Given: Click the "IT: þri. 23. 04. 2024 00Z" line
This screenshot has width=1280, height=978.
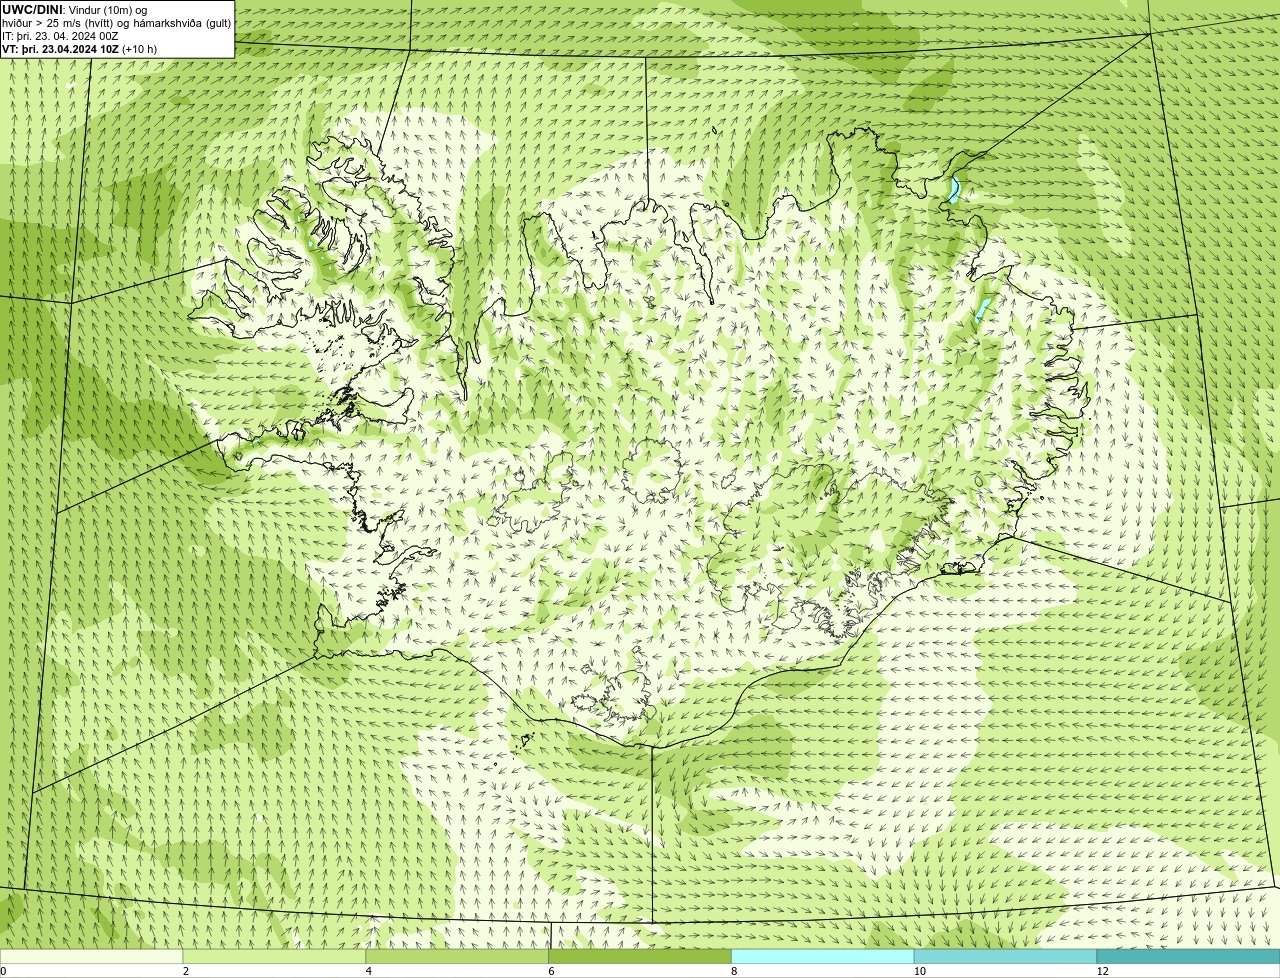Looking at the screenshot, I should coord(60,35).
